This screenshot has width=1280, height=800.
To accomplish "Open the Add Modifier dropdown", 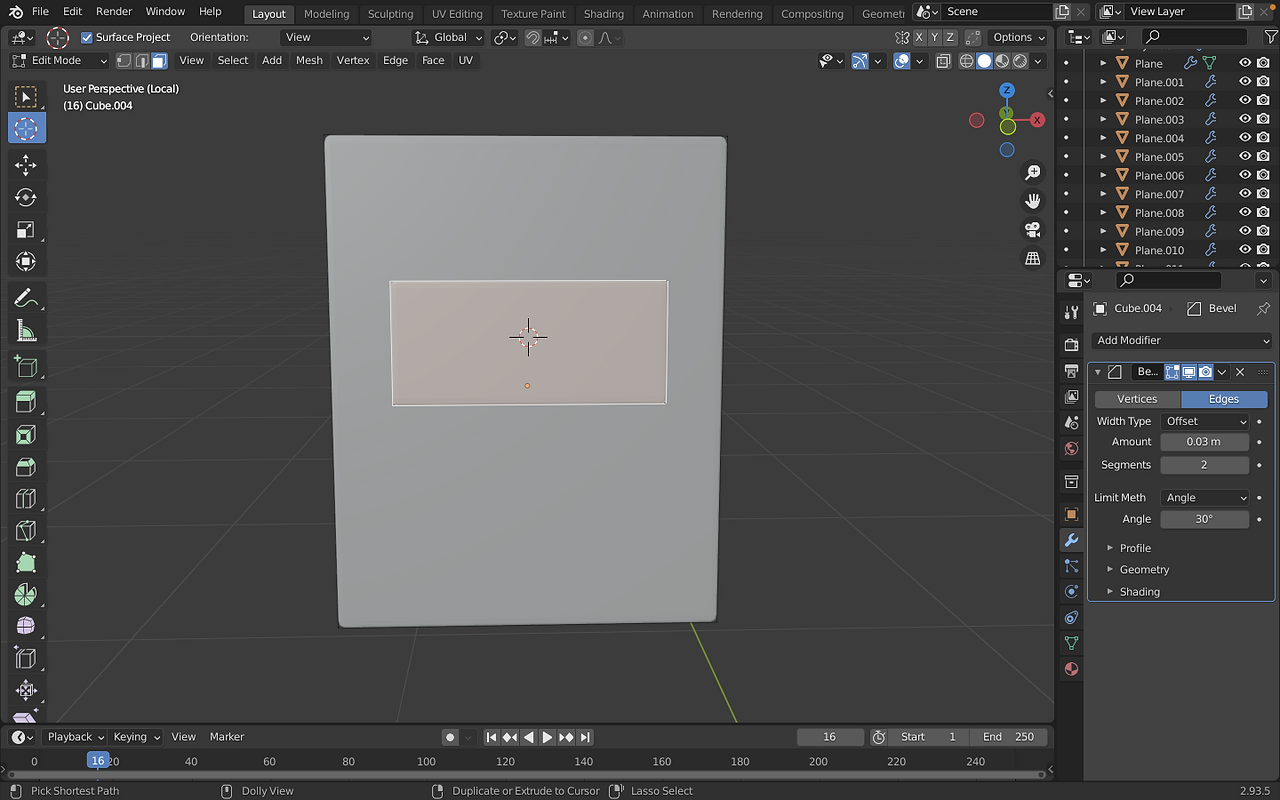I will click(1182, 340).
